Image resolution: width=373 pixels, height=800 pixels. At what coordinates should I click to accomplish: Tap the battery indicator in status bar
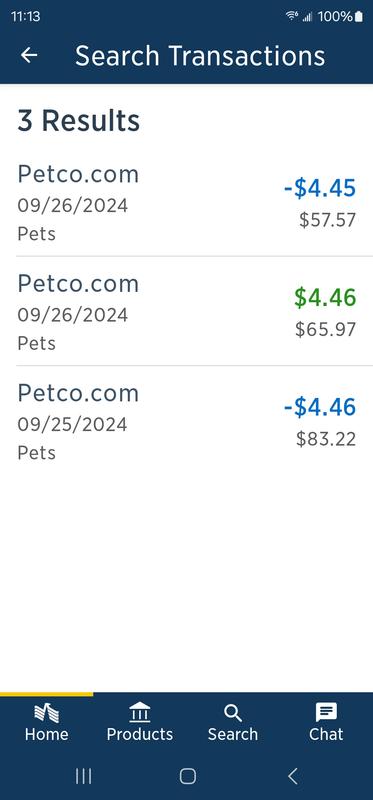coord(359,16)
